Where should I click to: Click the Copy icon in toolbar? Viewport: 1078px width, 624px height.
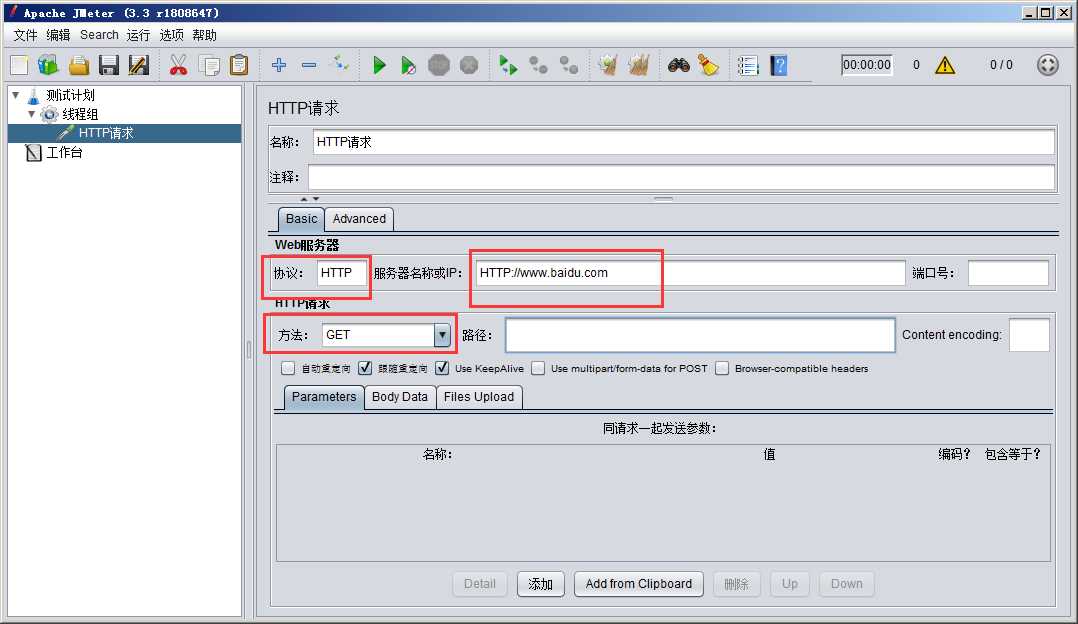coord(209,65)
